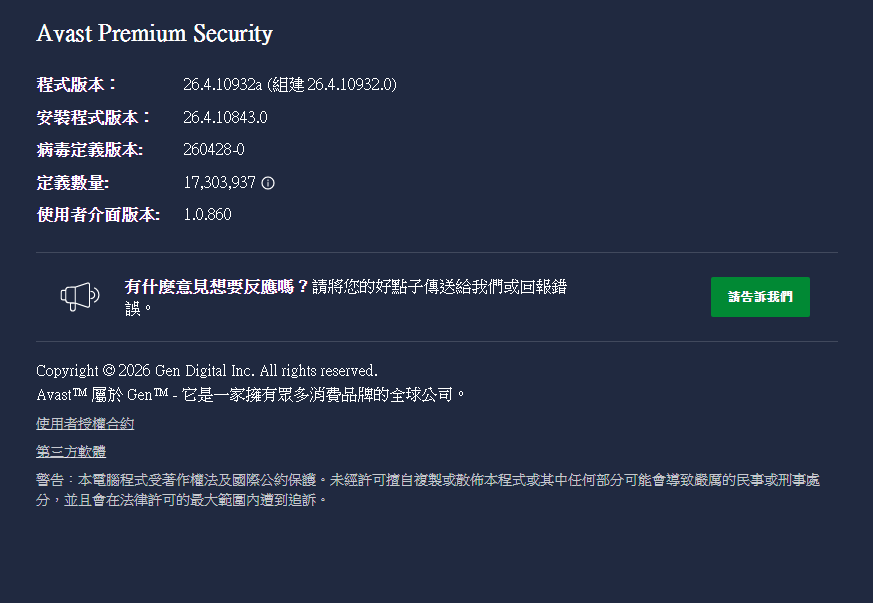The width and height of the screenshot is (873, 603).
Task: Select the UI version value 1.0.860
Action: click(x=207, y=215)
